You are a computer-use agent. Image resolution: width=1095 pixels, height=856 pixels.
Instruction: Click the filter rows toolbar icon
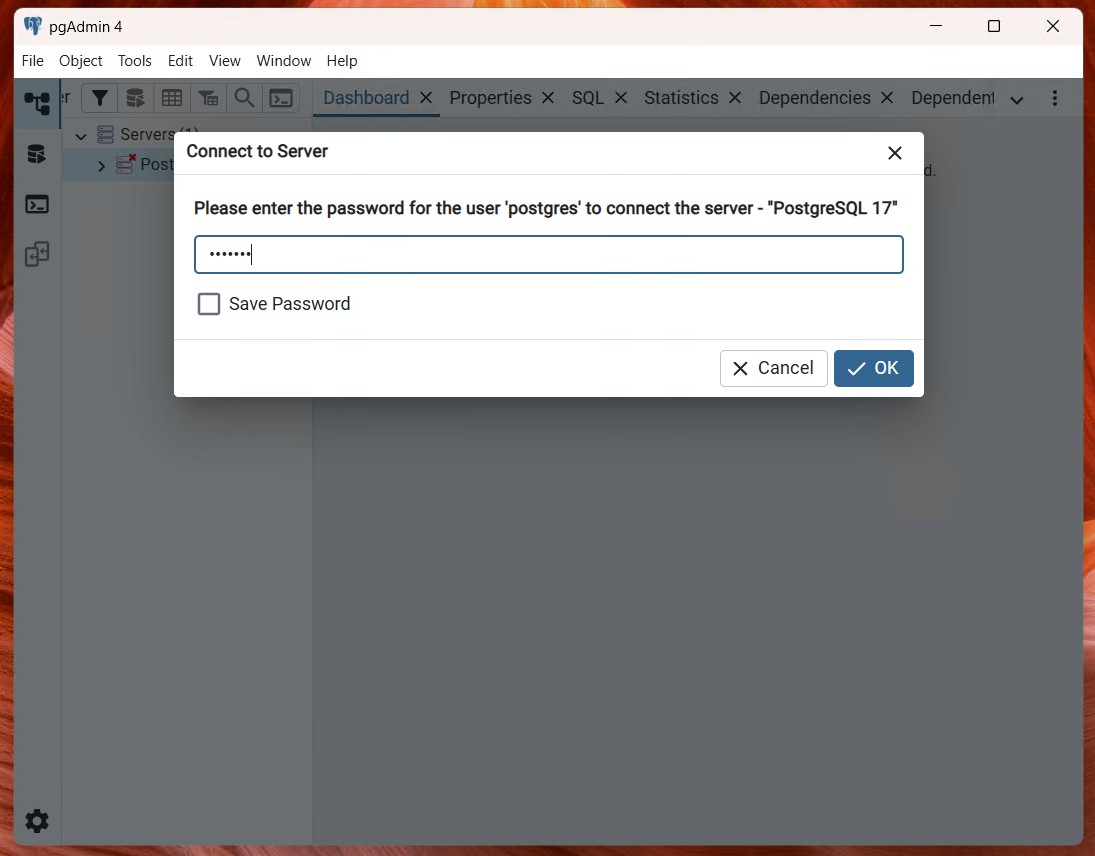[100, 98]
